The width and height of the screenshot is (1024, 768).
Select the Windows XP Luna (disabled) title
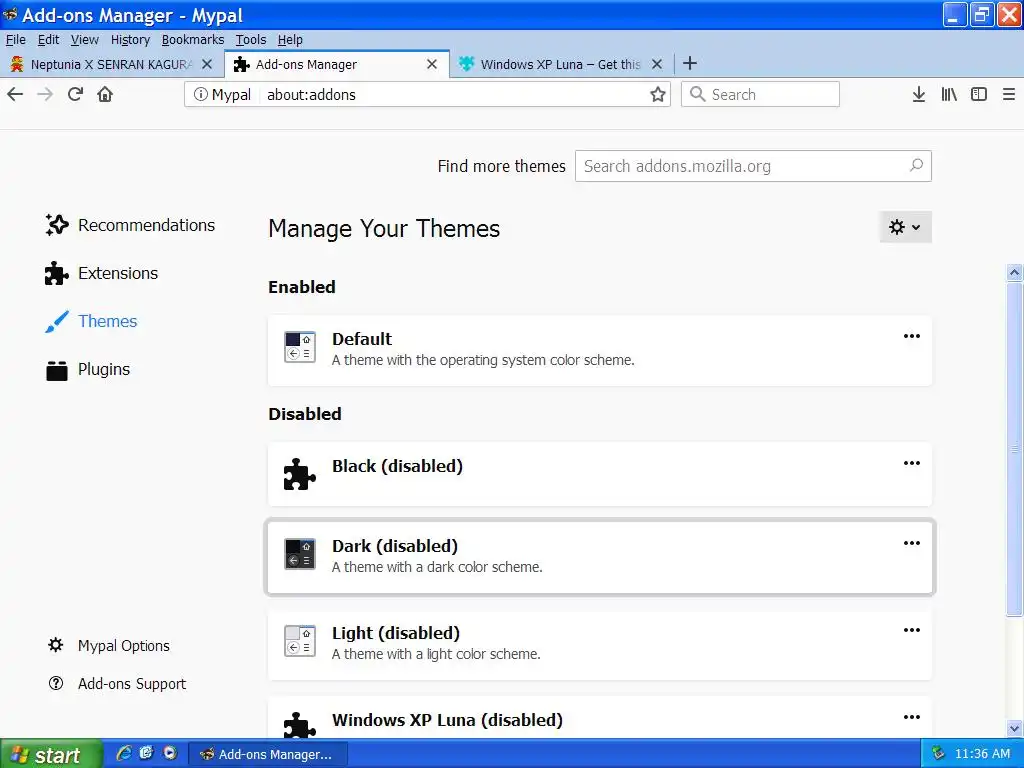(x=447, y=720)
